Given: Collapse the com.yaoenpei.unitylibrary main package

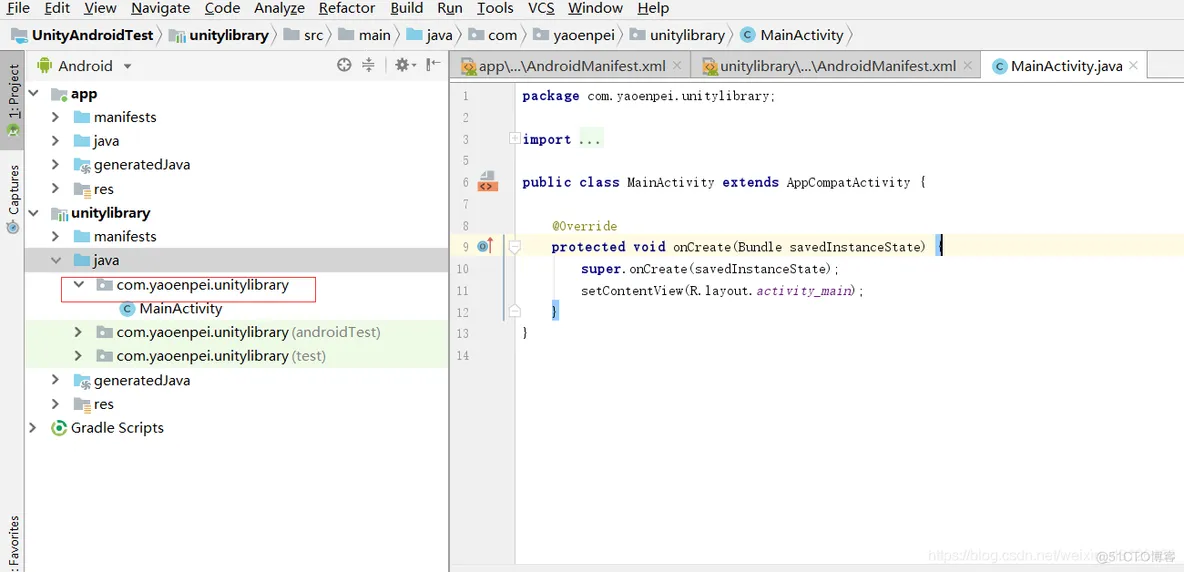Looking at the screenshot, I should (x=79, y=285).
